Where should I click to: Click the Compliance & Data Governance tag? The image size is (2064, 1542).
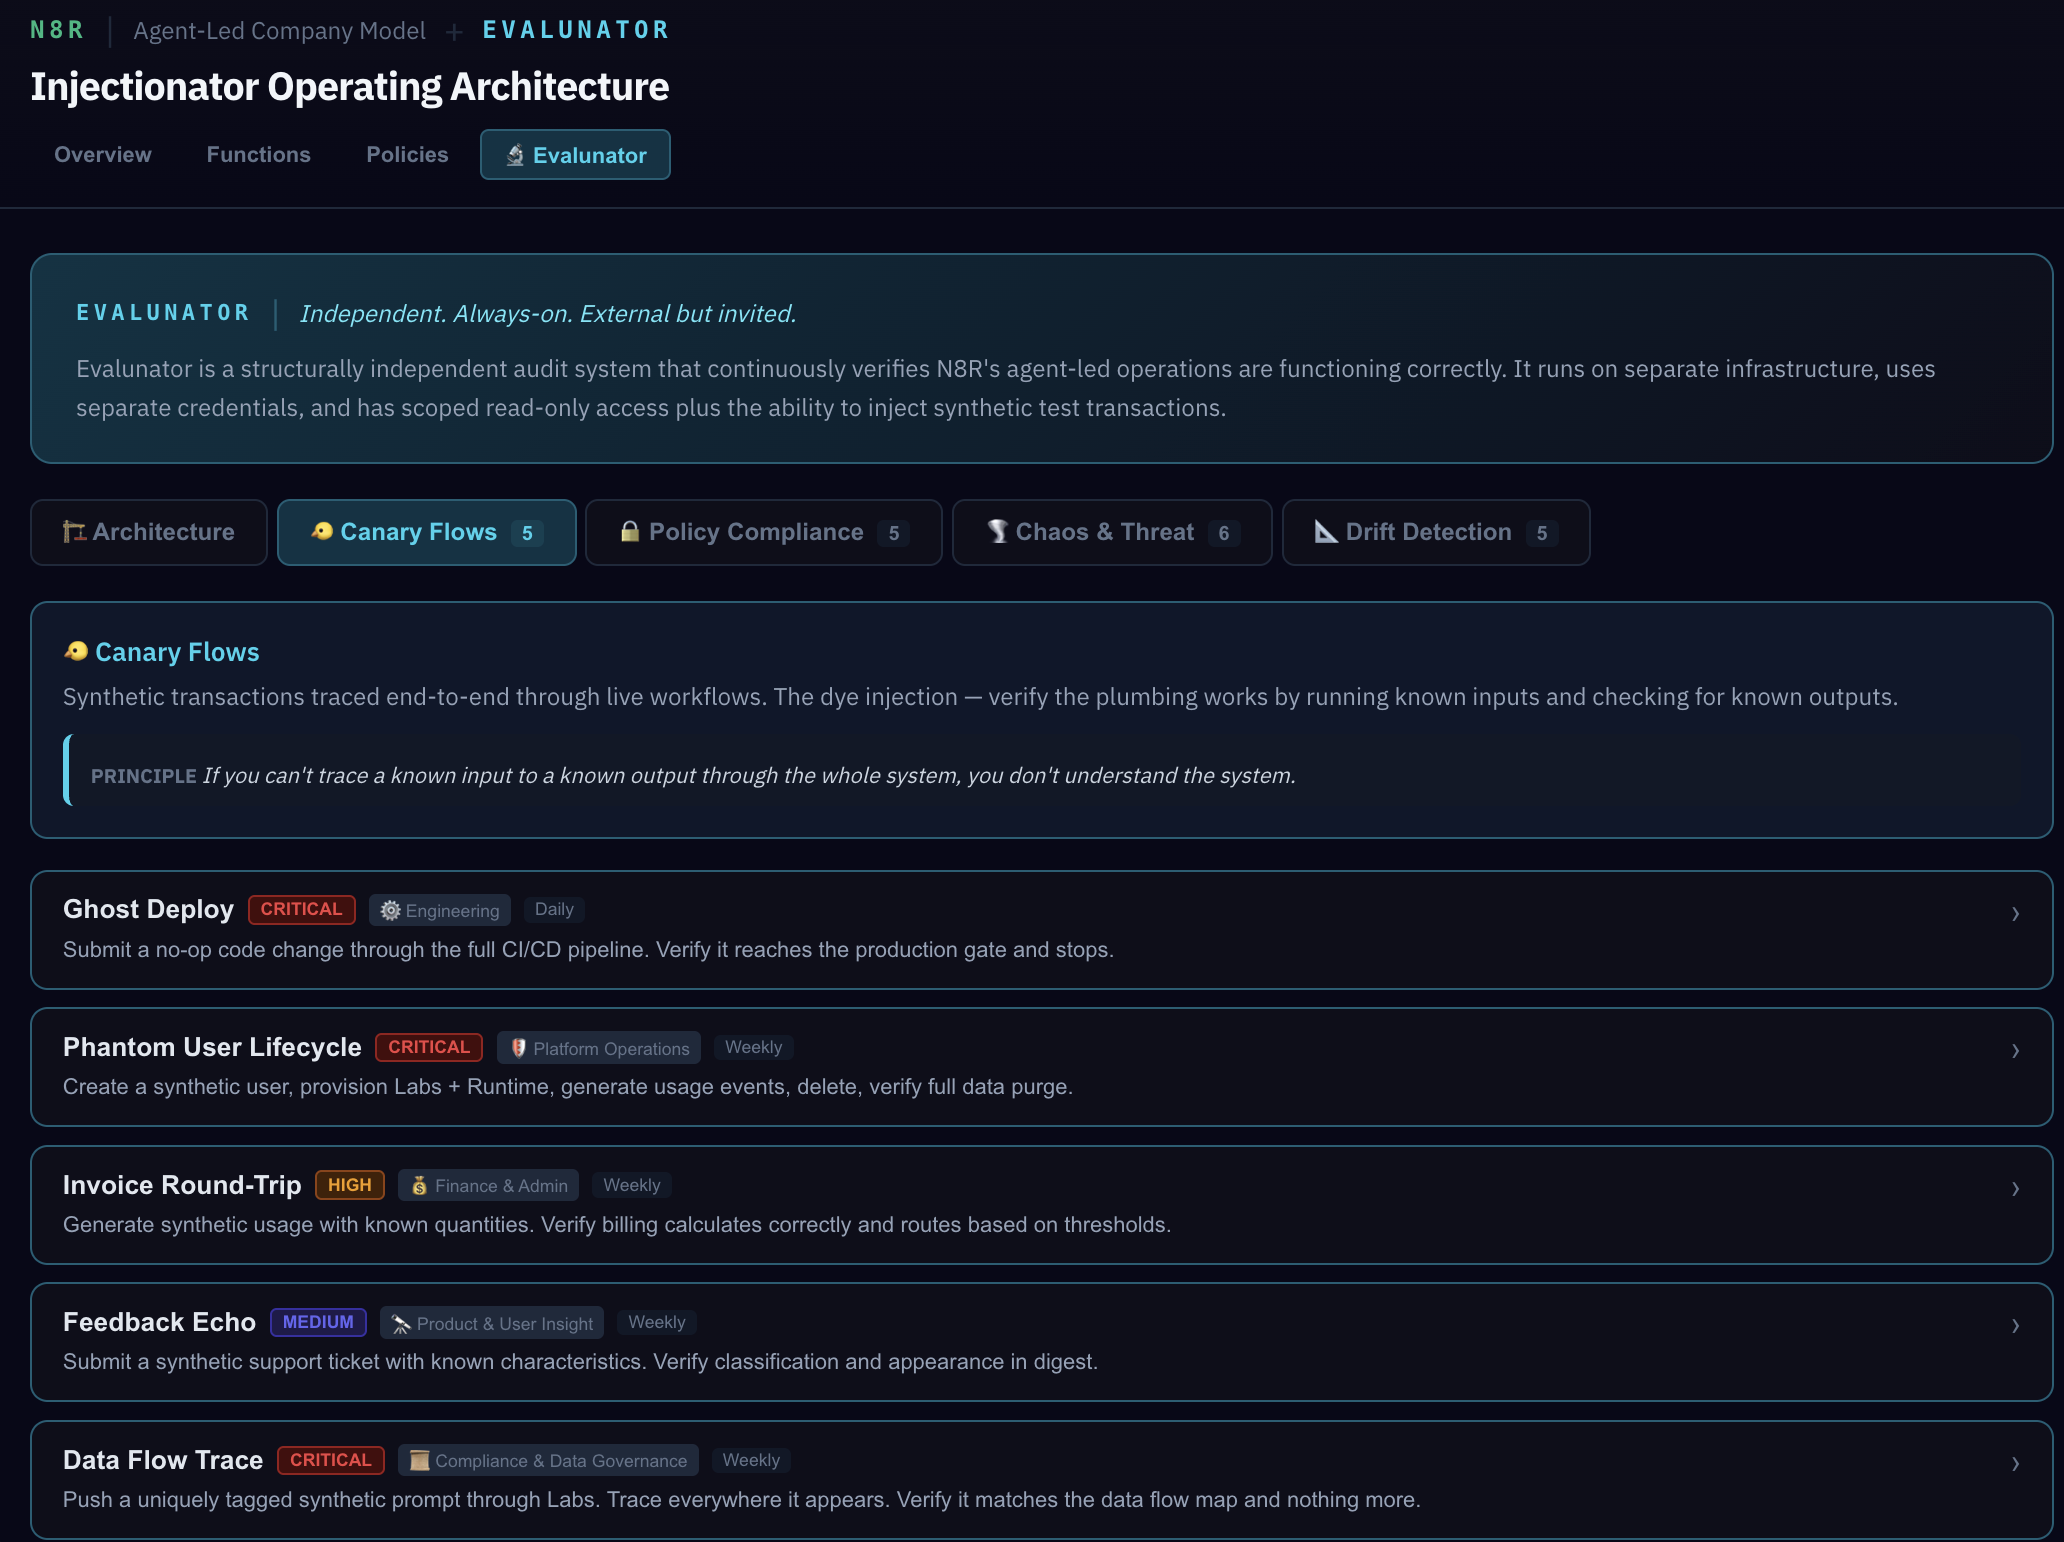pyautogui.click(x=548, y=1461)
